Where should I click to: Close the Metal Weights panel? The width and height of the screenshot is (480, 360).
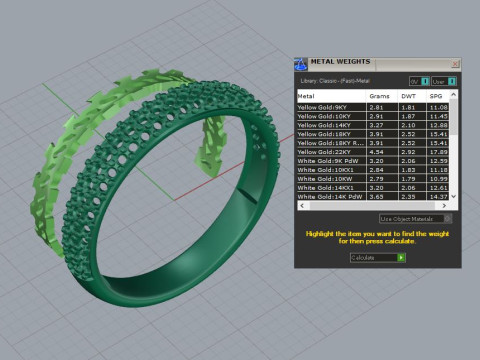point(455,64)
